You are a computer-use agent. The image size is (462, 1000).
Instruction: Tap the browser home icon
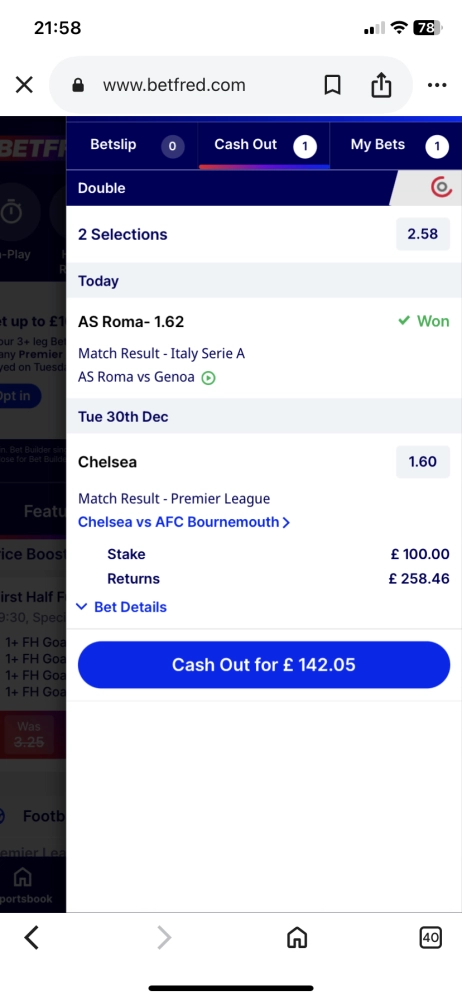(x=297, y=938)
